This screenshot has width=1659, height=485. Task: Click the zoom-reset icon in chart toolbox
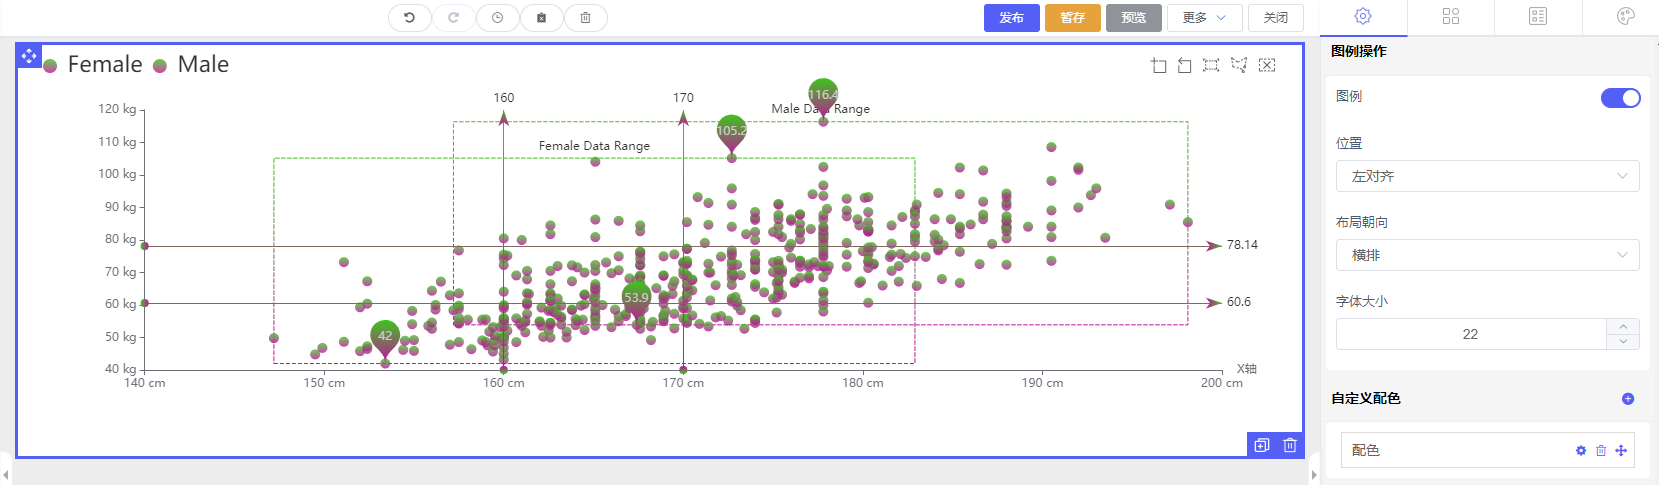(x=1184, y=66)
